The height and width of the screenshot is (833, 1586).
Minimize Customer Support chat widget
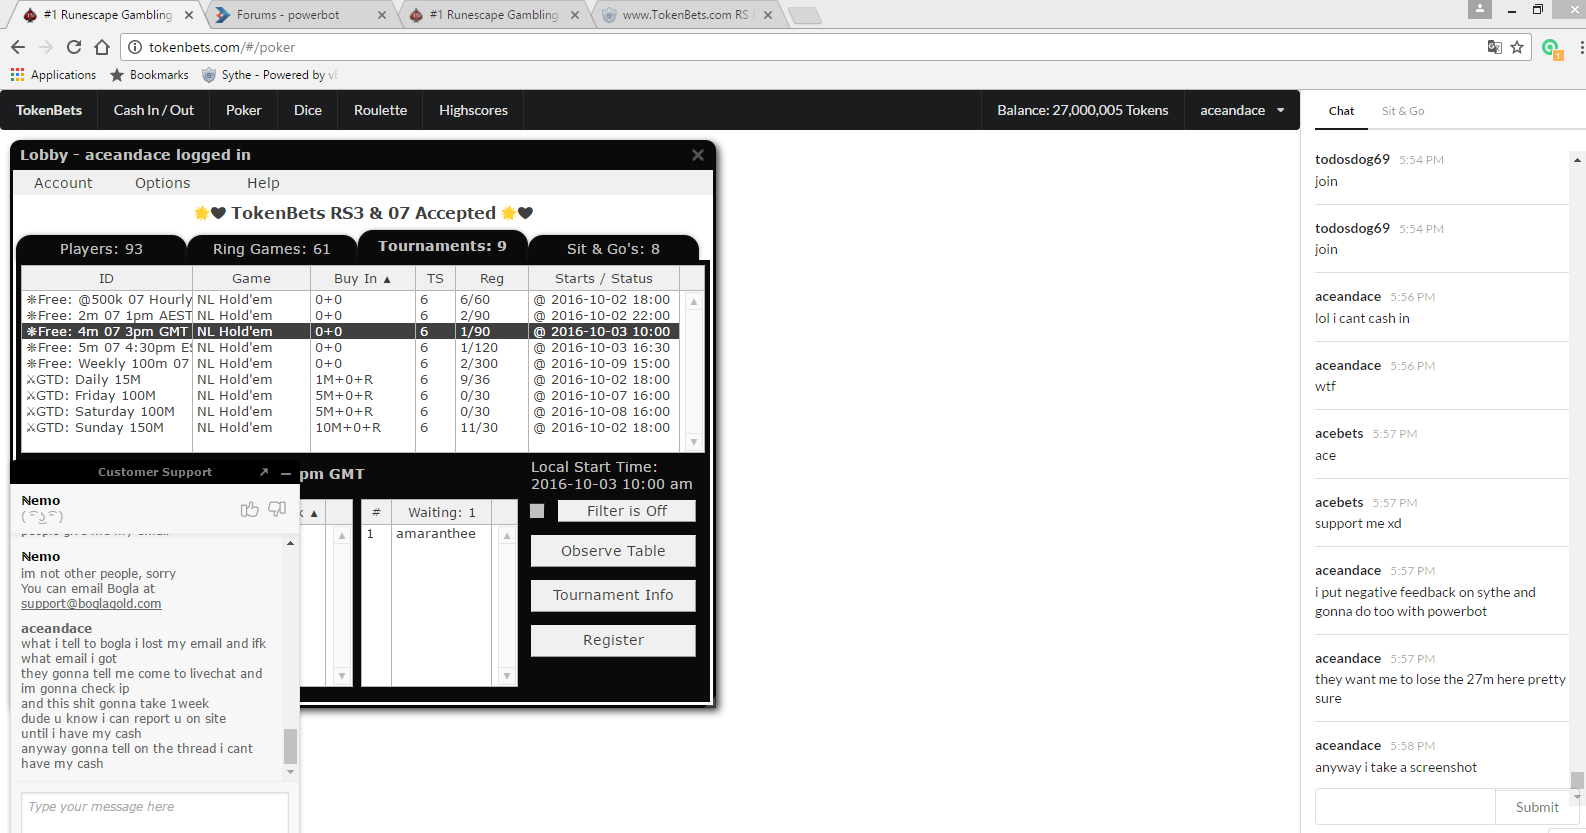286,473
